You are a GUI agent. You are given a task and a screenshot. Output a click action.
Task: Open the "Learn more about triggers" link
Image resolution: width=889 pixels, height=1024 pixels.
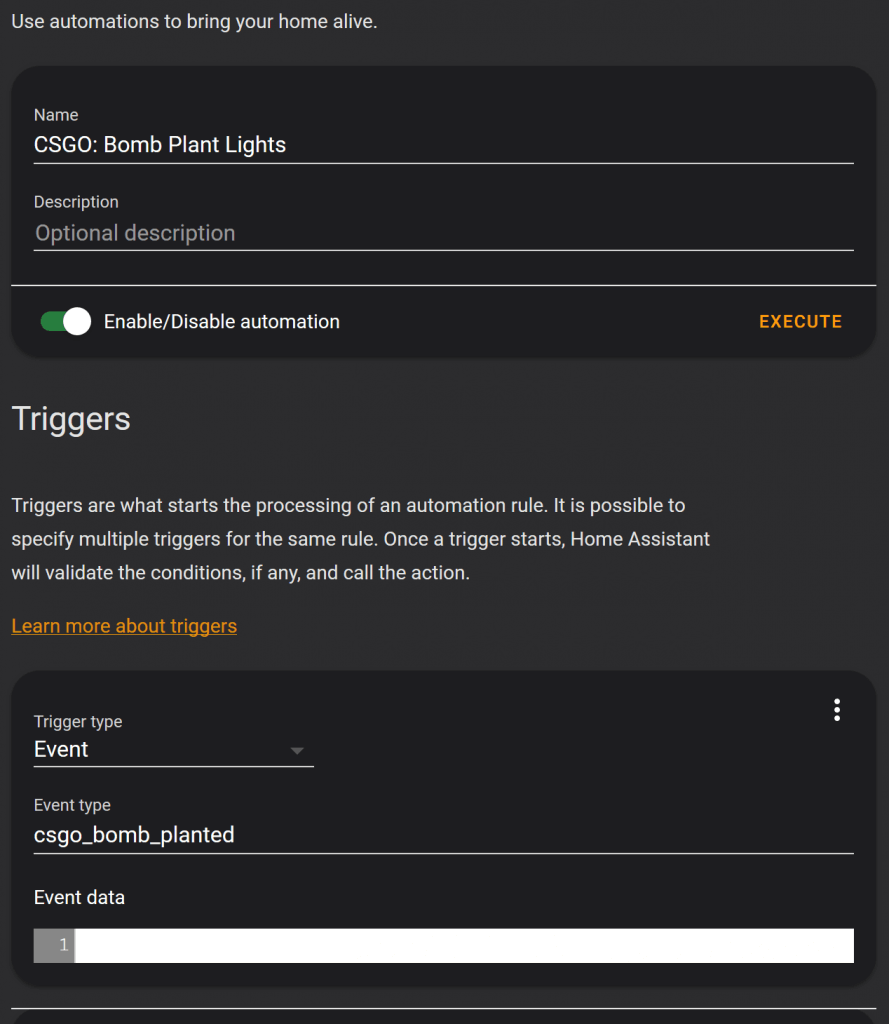124,626
